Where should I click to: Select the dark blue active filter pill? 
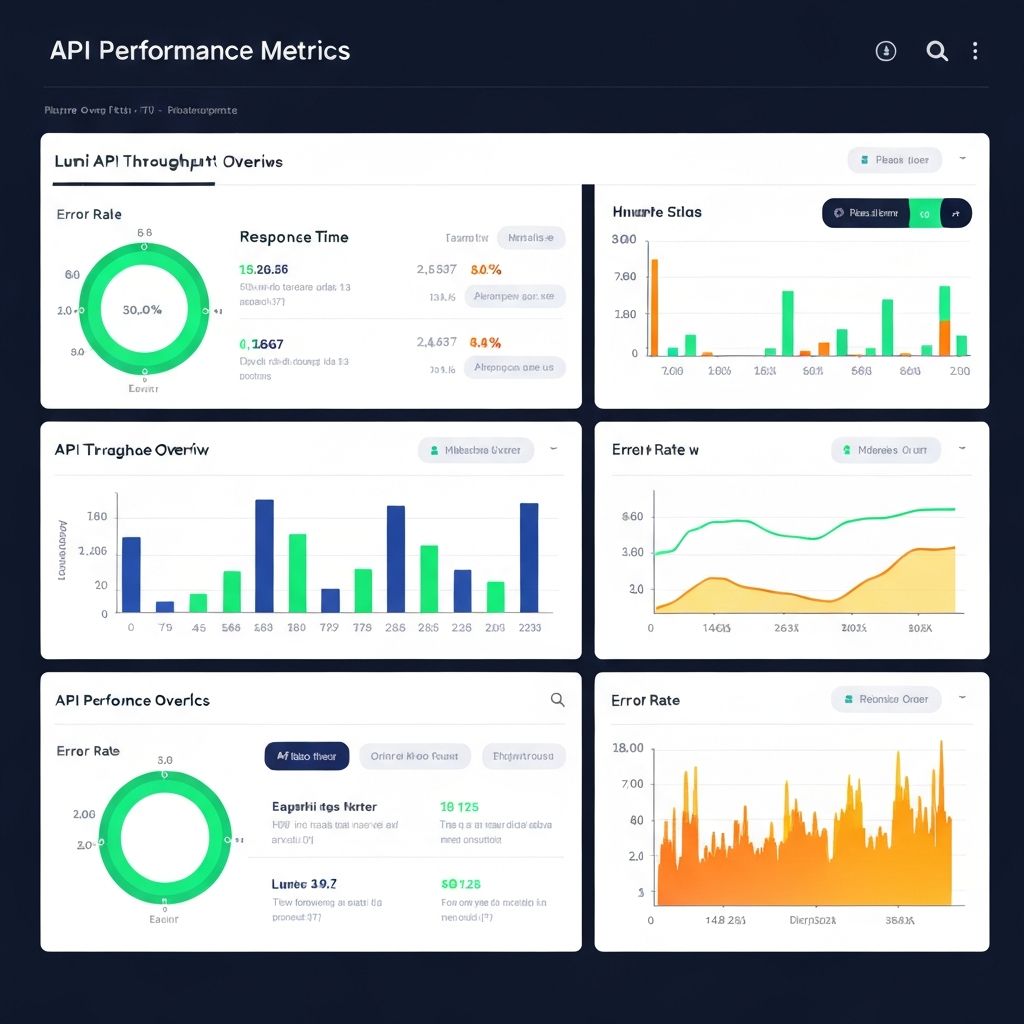(x=306, y=756)
